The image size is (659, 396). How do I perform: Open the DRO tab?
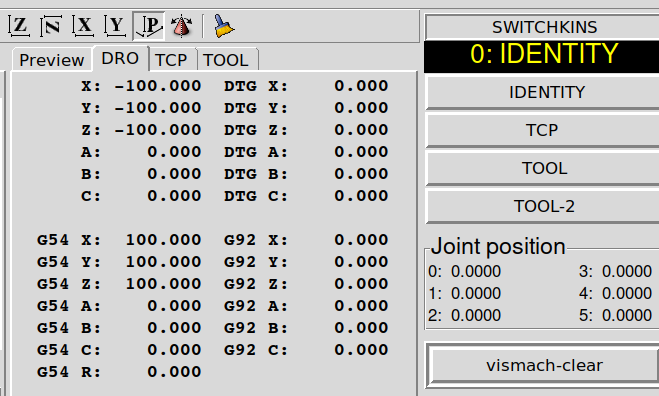click(120, 58)
